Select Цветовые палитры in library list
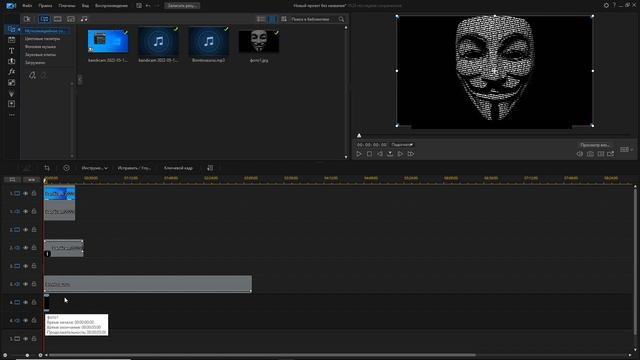640x360 pixels. 42,39
